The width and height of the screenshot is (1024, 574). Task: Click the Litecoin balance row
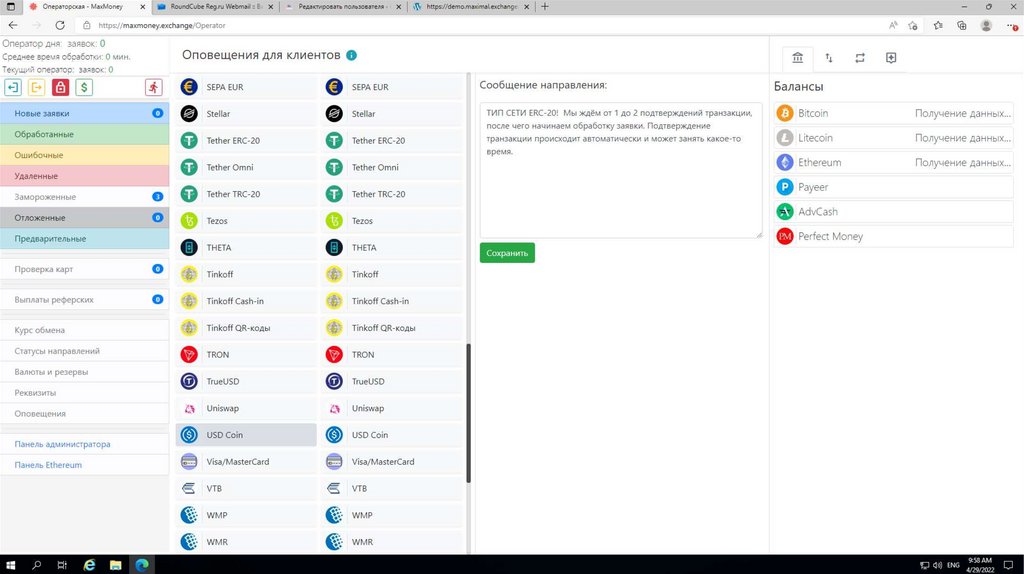(893, 138)
